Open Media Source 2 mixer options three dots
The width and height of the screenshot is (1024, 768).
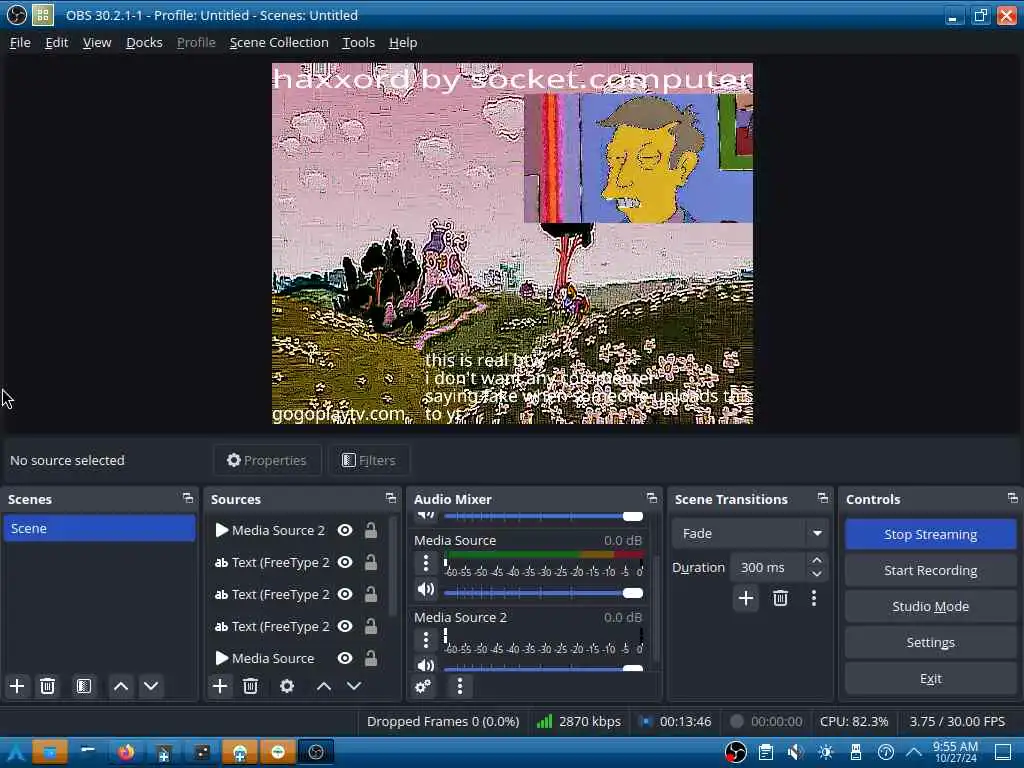(x=426, y=640)
